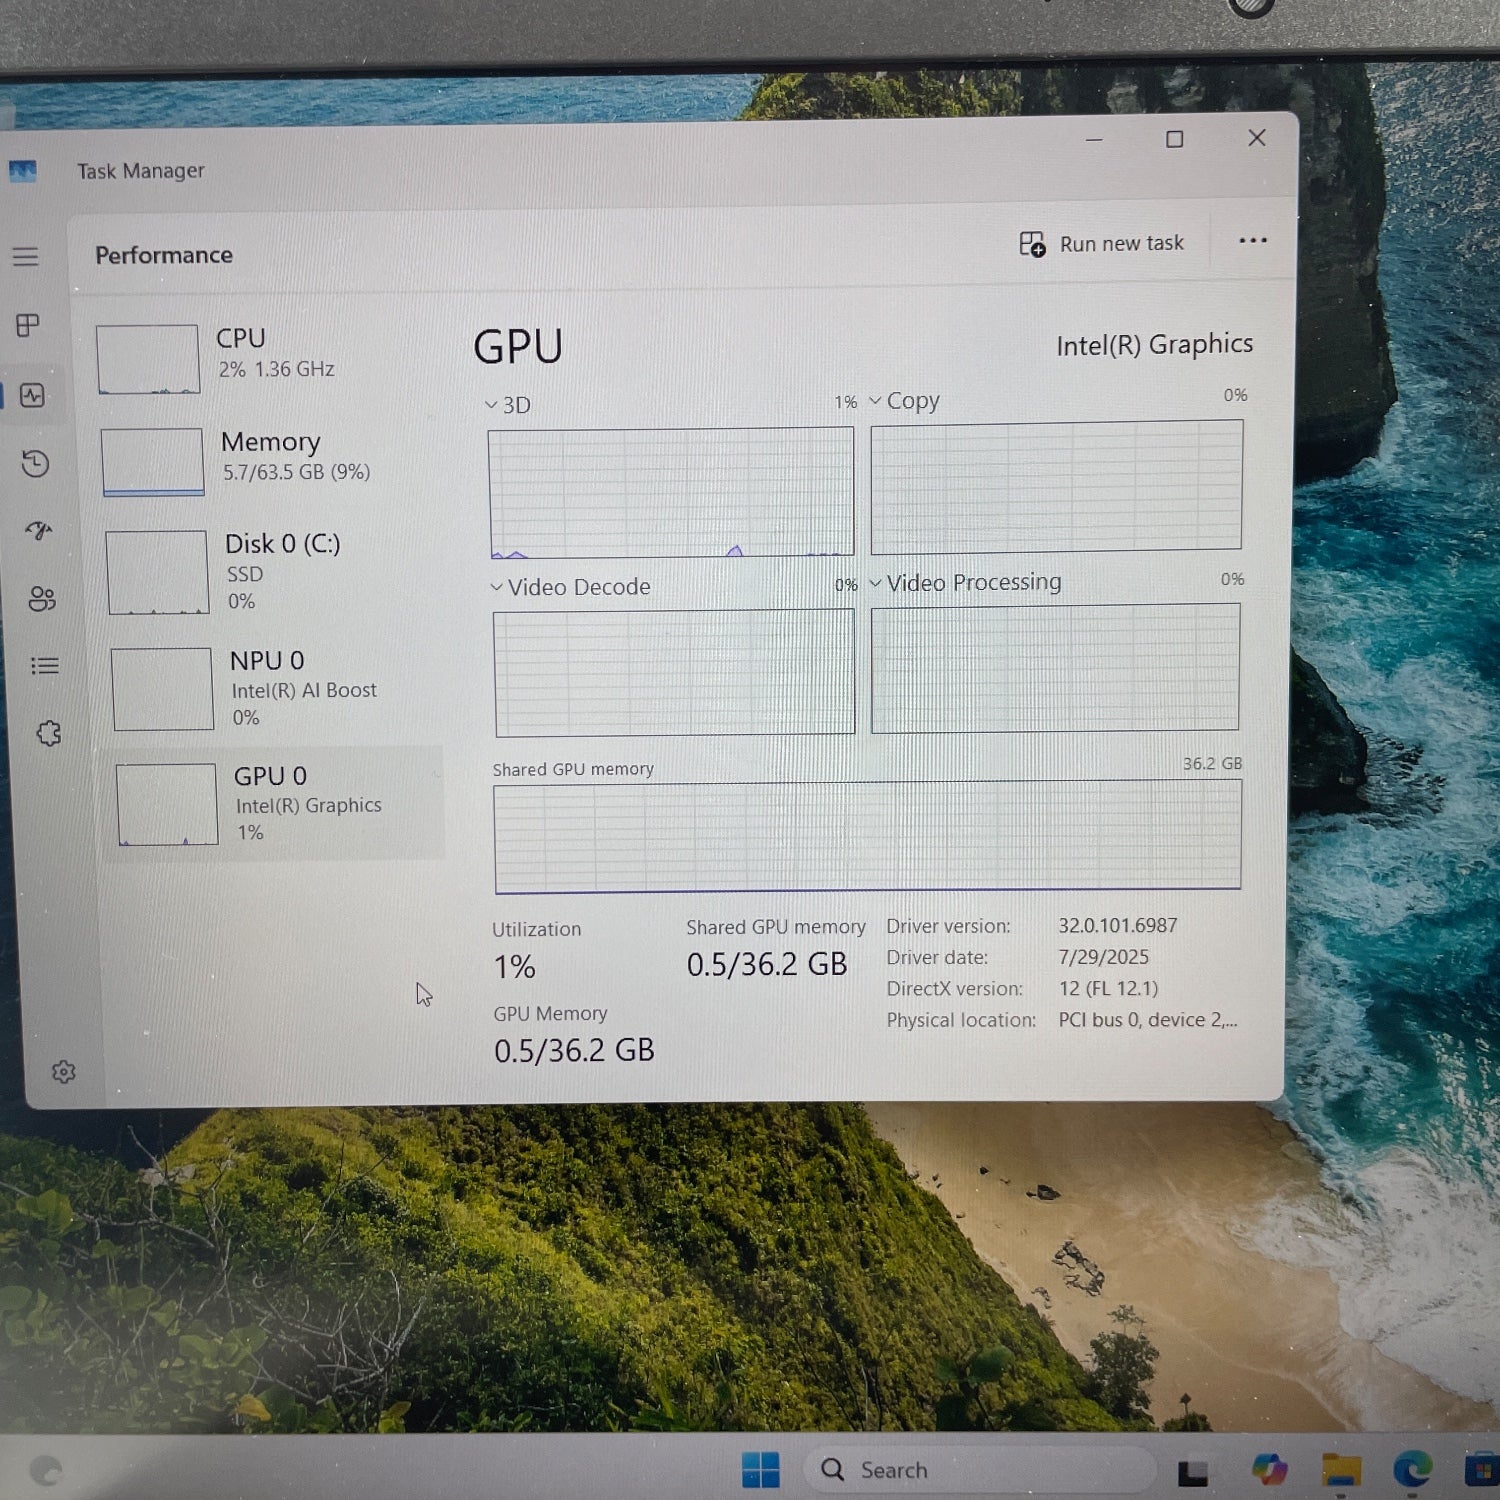1500x1500 pixels.
Task: Open Task Manager settings gear
Action: (x=63, y=1072)
